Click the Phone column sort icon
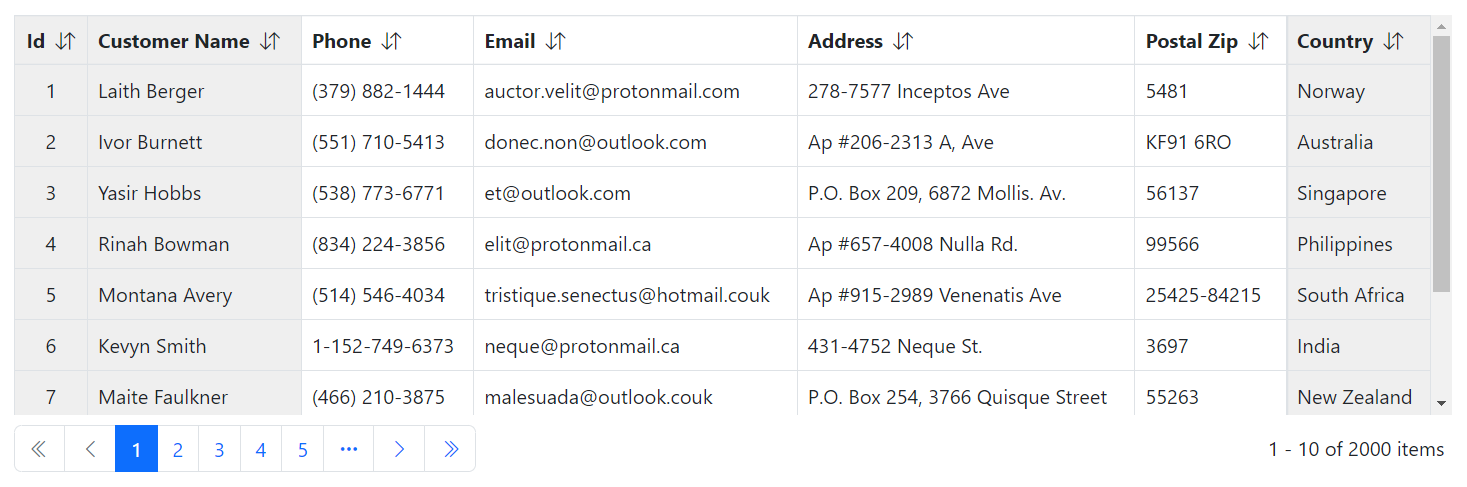Image resolution: width=1467 pixels, height=487 pixels. click(392, 41)
